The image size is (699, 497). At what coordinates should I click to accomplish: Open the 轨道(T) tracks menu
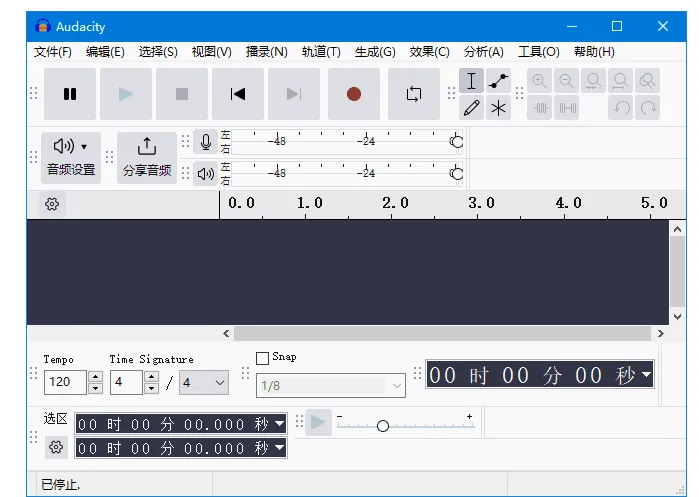tap(321, 52)
